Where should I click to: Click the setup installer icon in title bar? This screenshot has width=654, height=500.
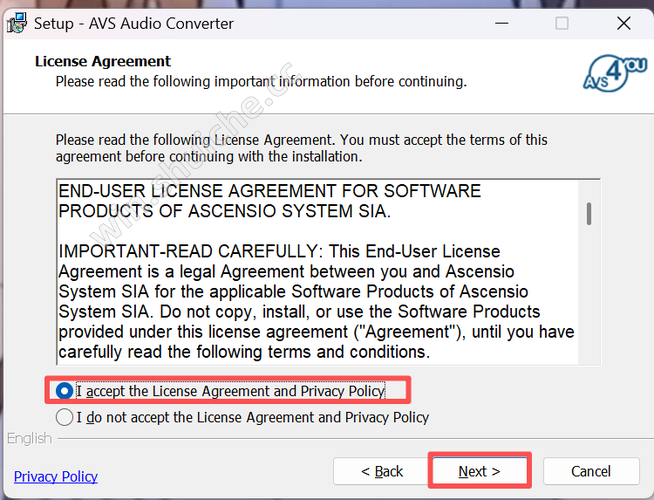16,22
